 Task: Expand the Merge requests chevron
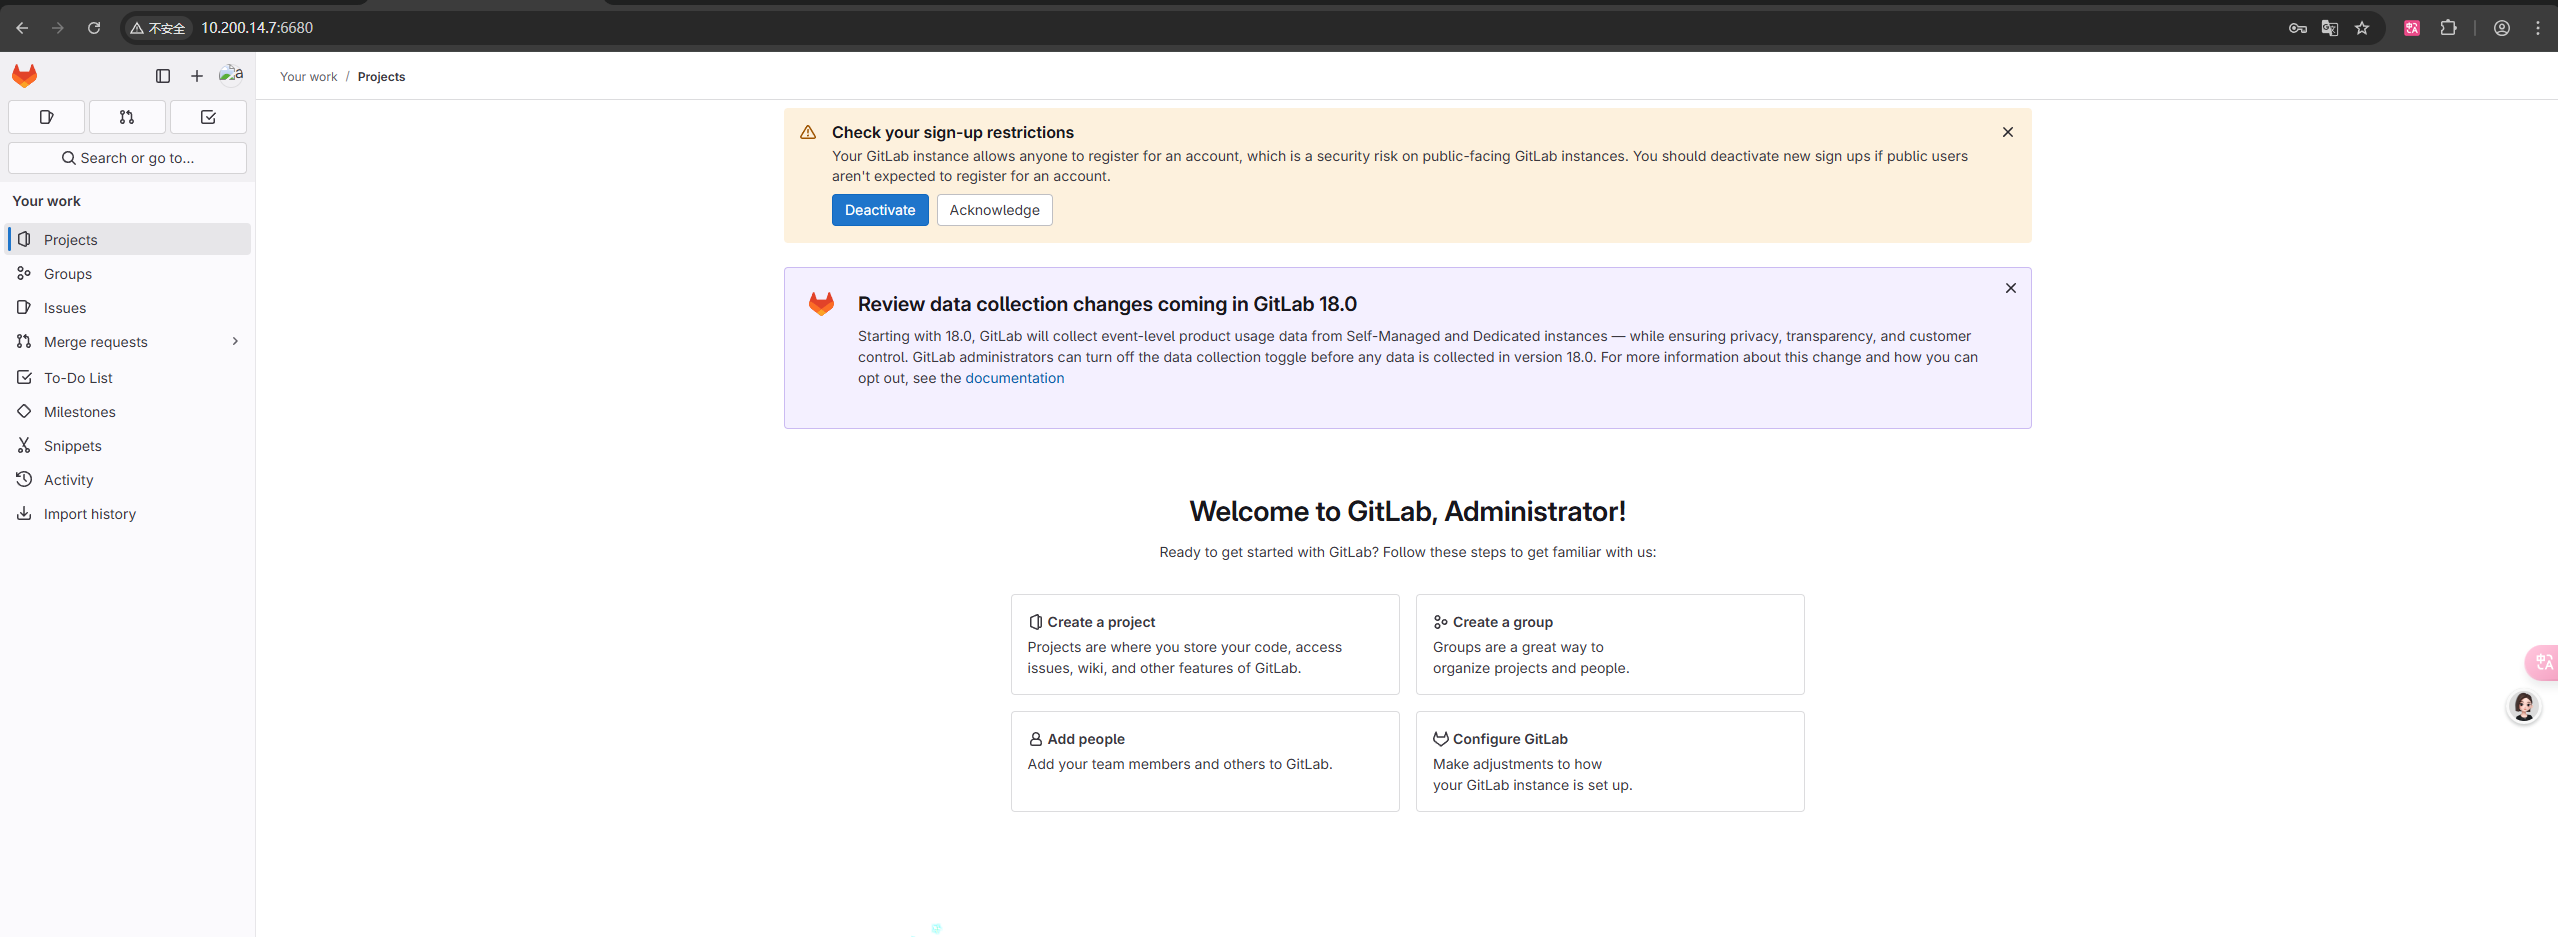coord(235,342)
